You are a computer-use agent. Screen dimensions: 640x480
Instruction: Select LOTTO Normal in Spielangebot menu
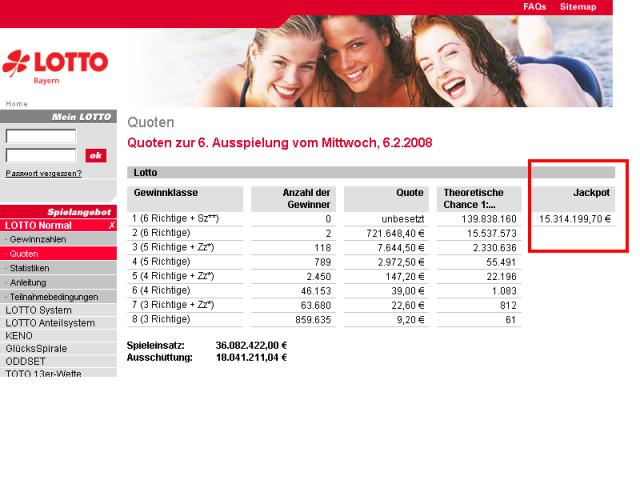(58, 225)
